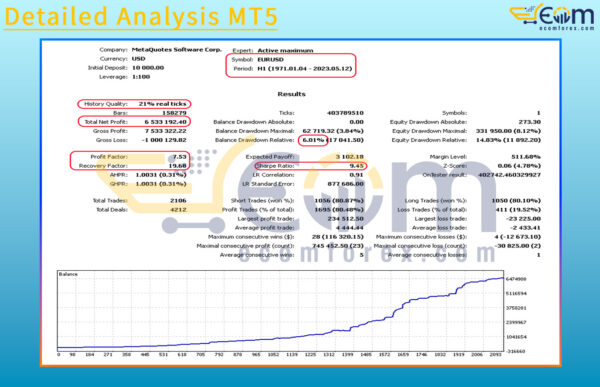
Task: Click the Ticks value "403789510"
Action: tap(345, 113)
